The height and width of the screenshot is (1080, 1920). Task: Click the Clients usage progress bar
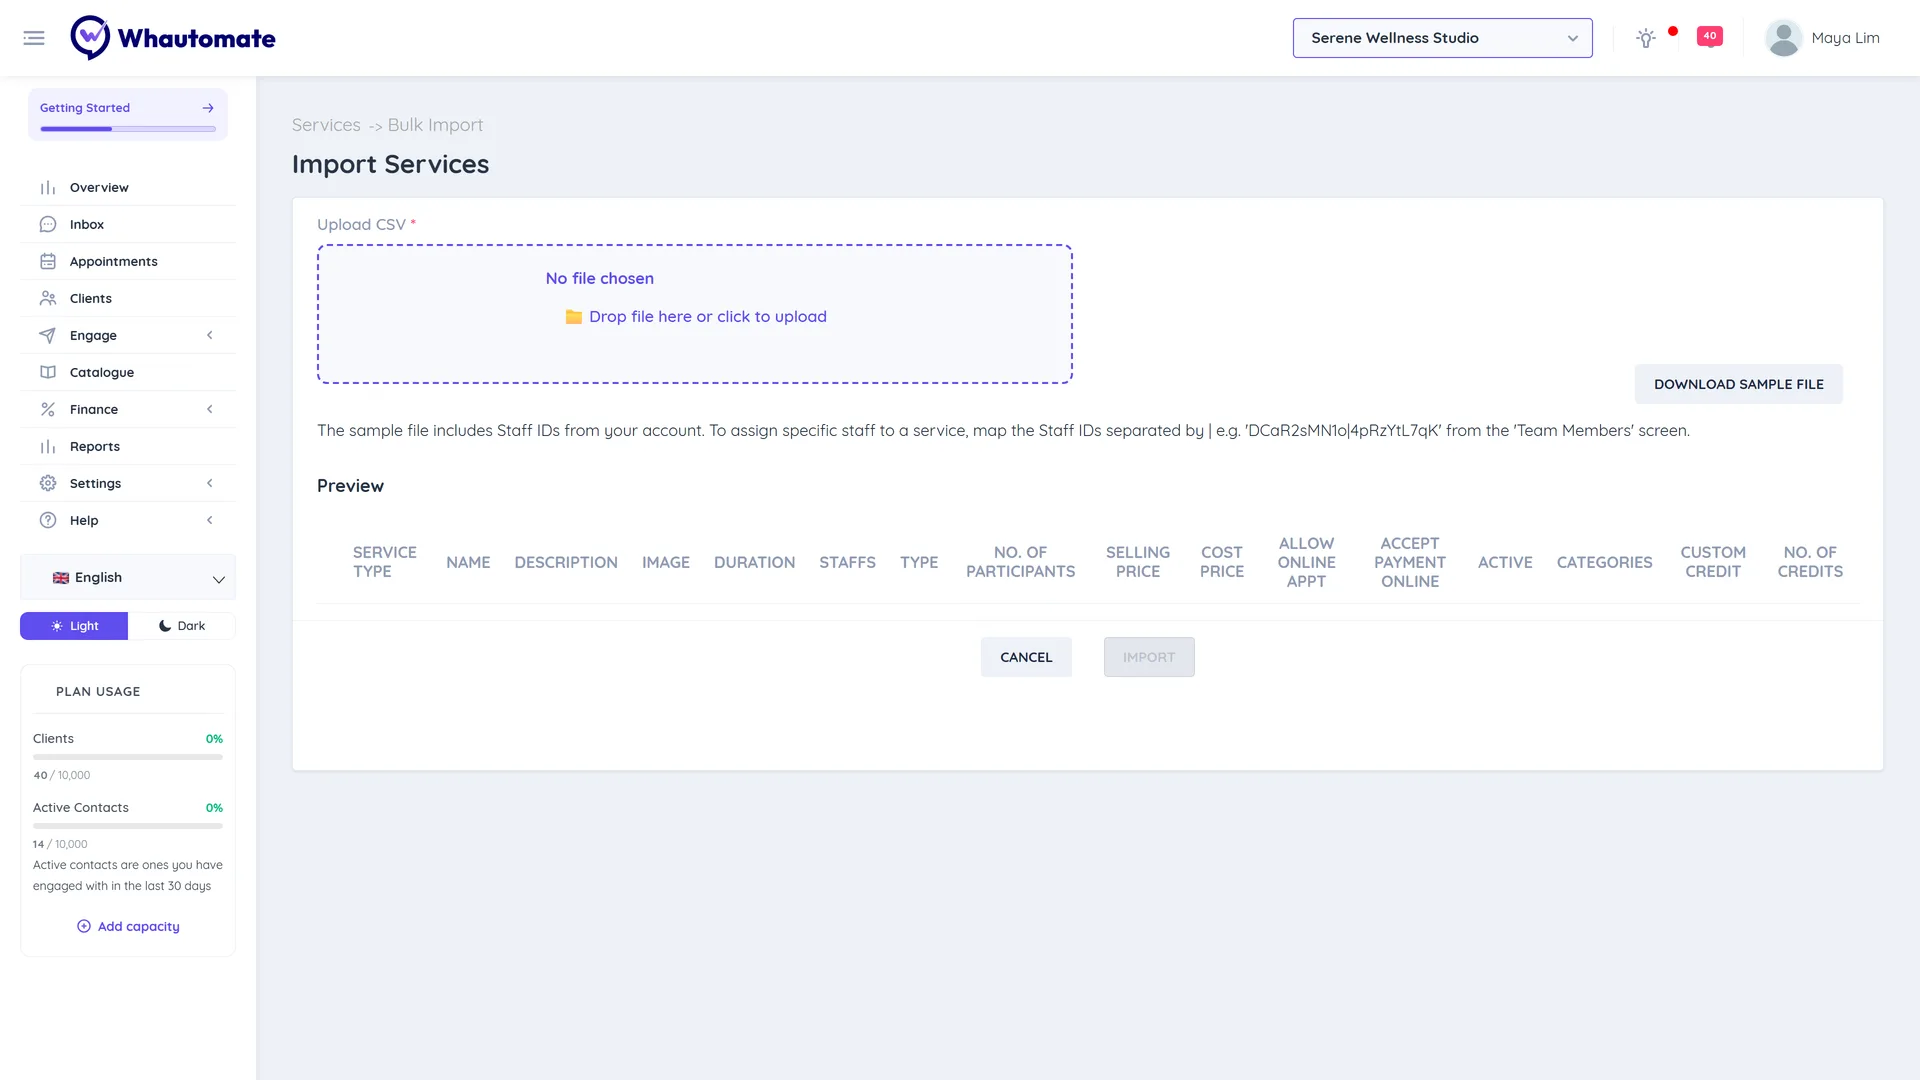click(128, 757)
